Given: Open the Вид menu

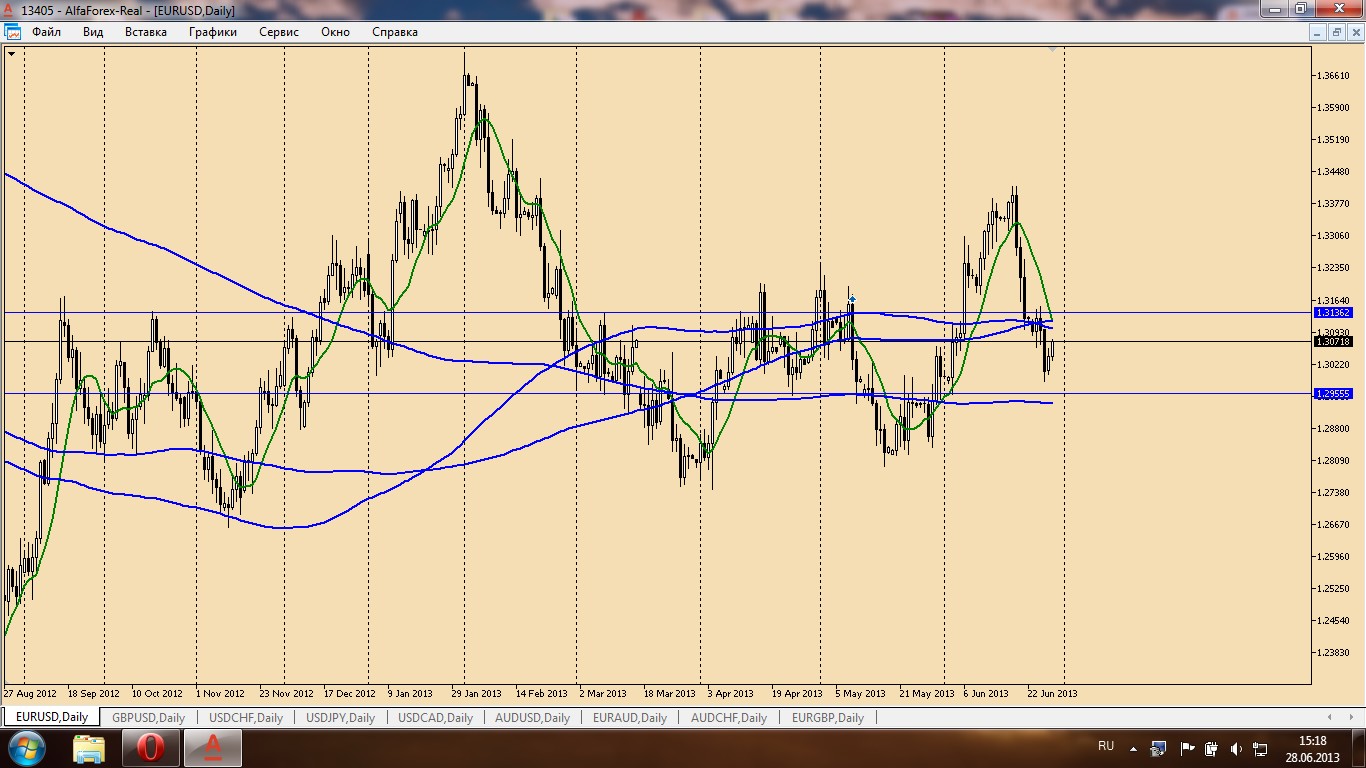Looking at the screenshot, I should [93, 32].
